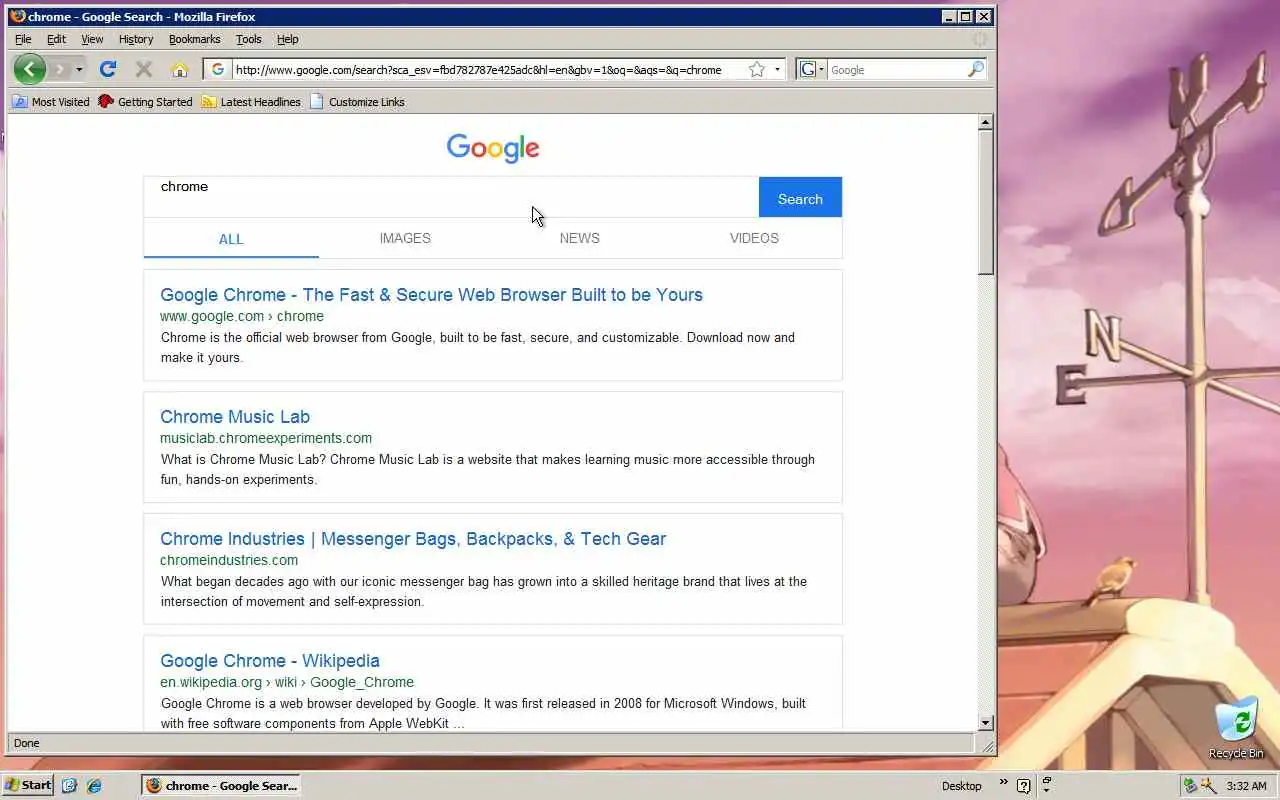Switch to the NEWS results tab
This screenshot has height=800, width=1280.
click(580, 238)
